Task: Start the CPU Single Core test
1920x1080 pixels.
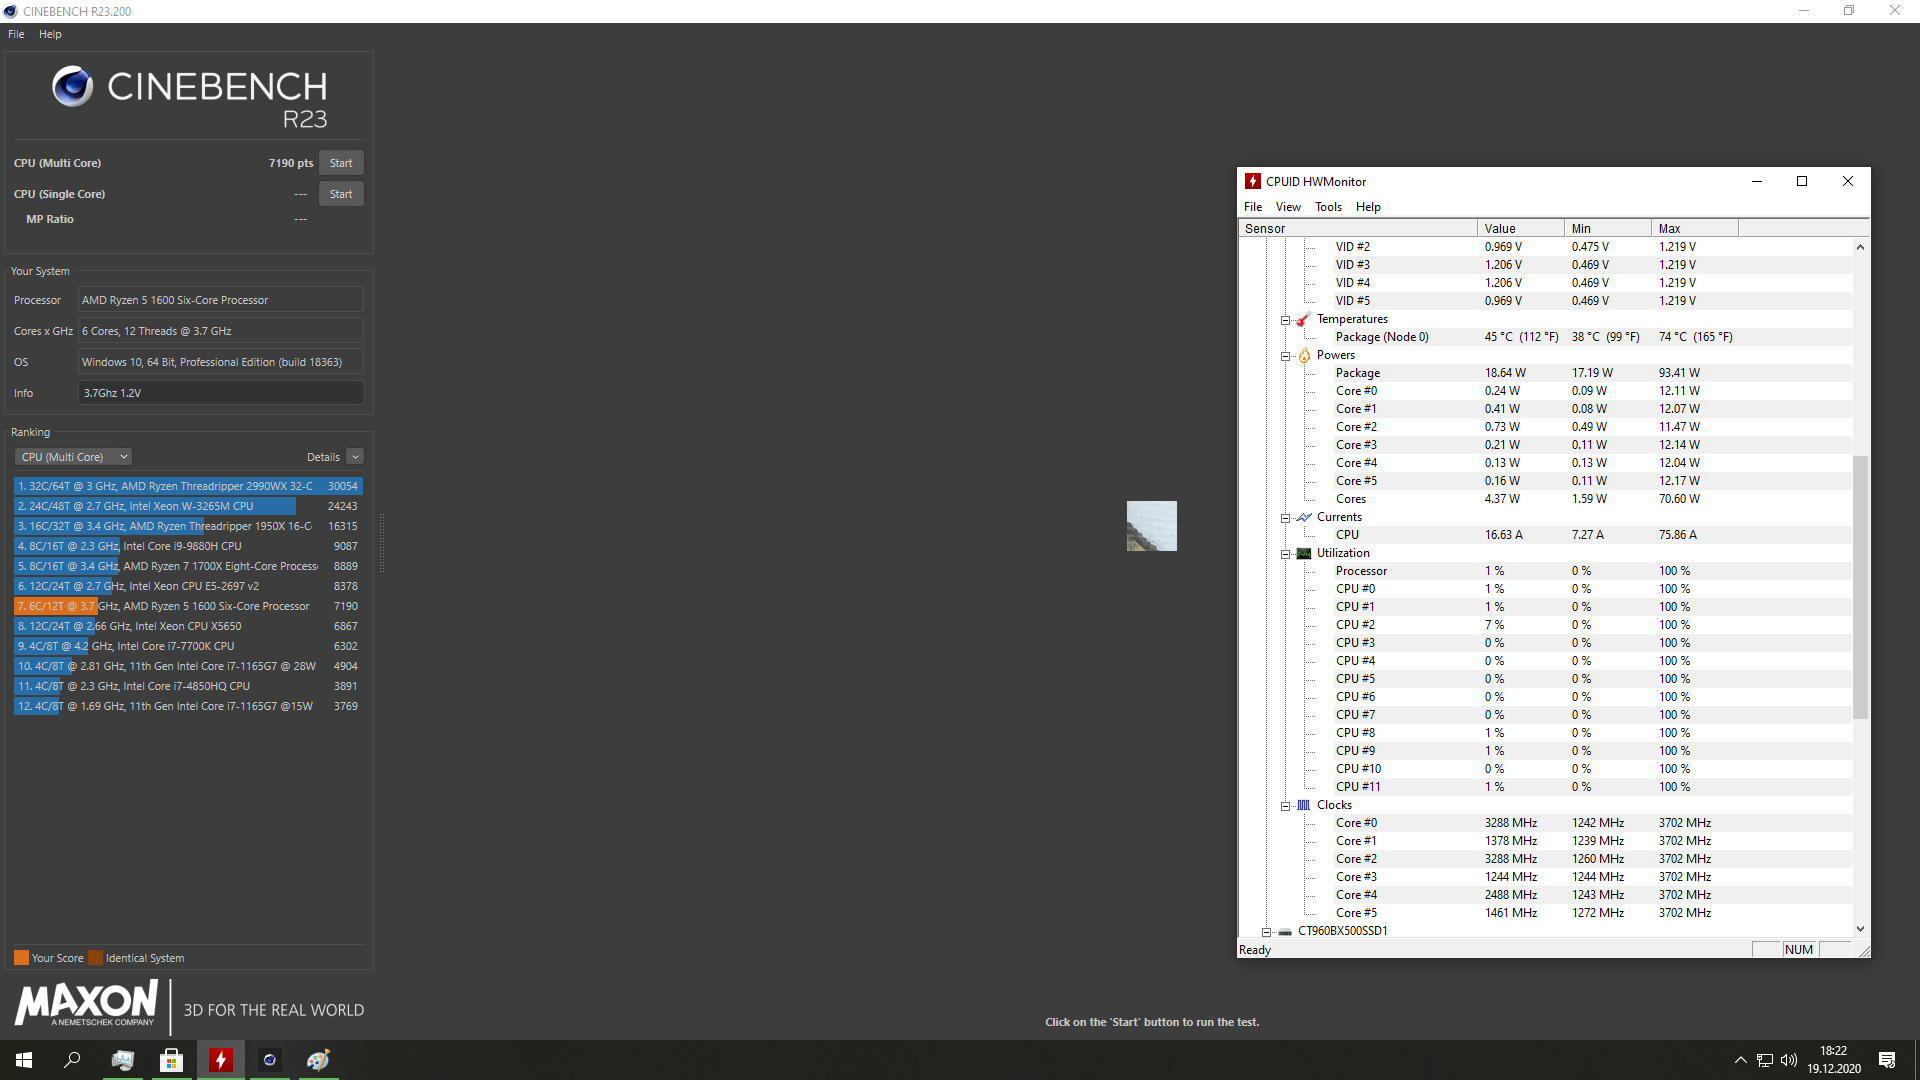Action: pos(341,194)
